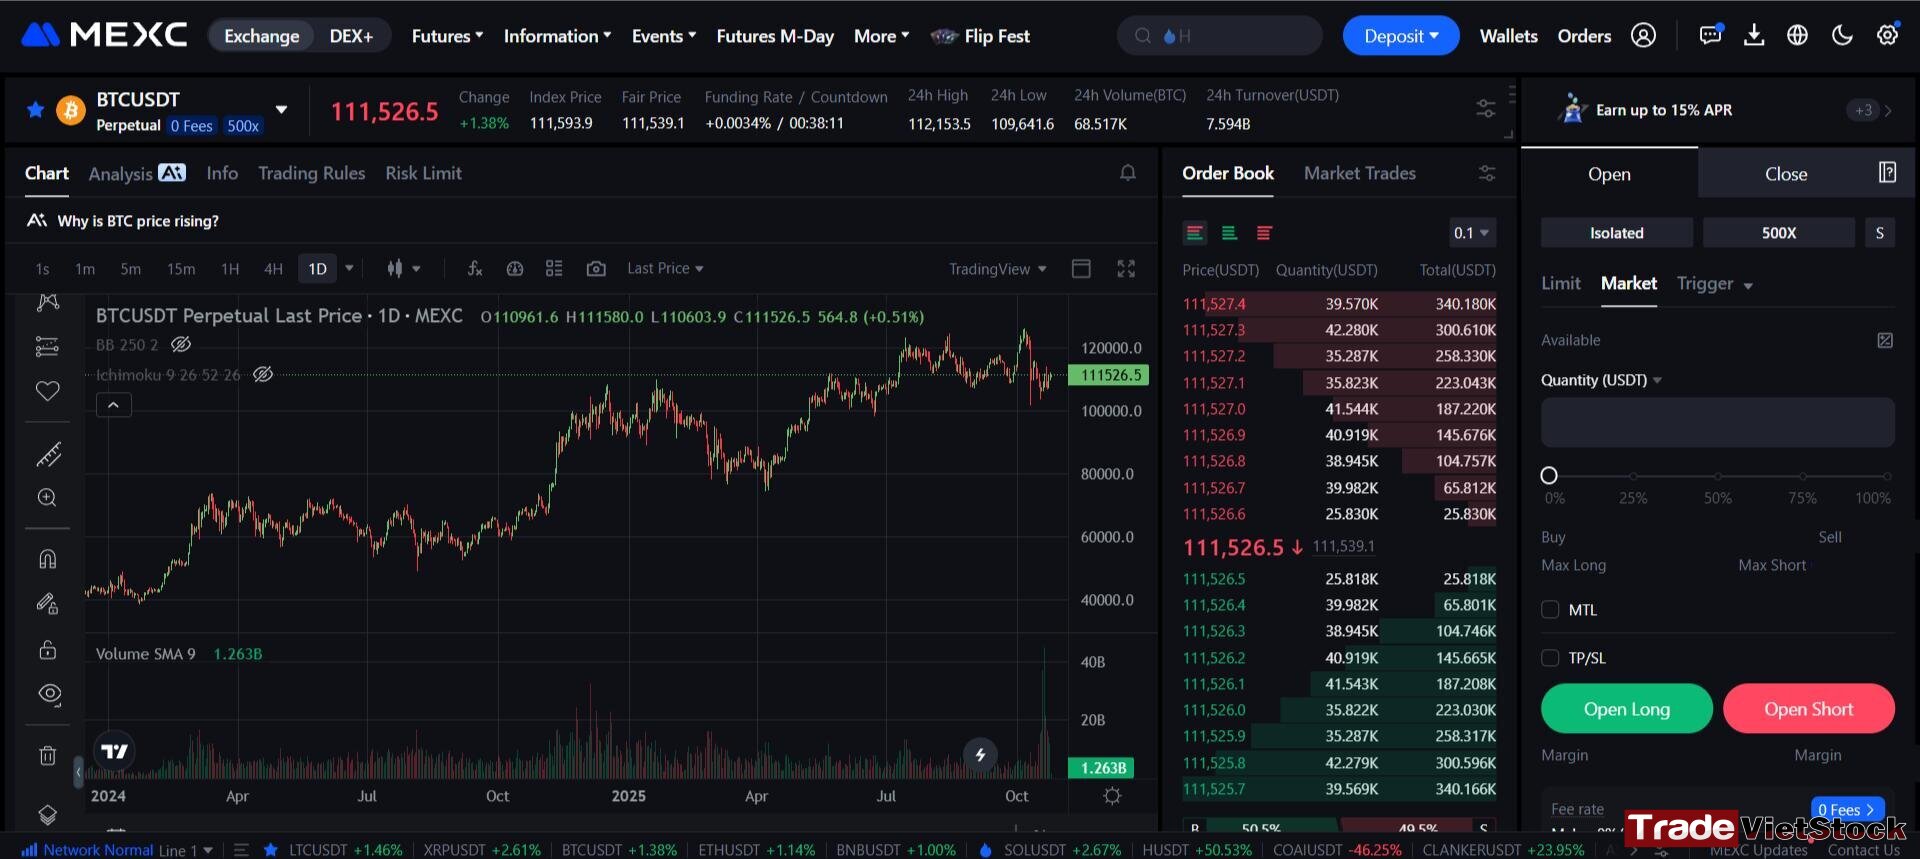Select the Limit order tab
Image resolution: width=1920 pixels, height=859 pixels.
coord(1560,283)
